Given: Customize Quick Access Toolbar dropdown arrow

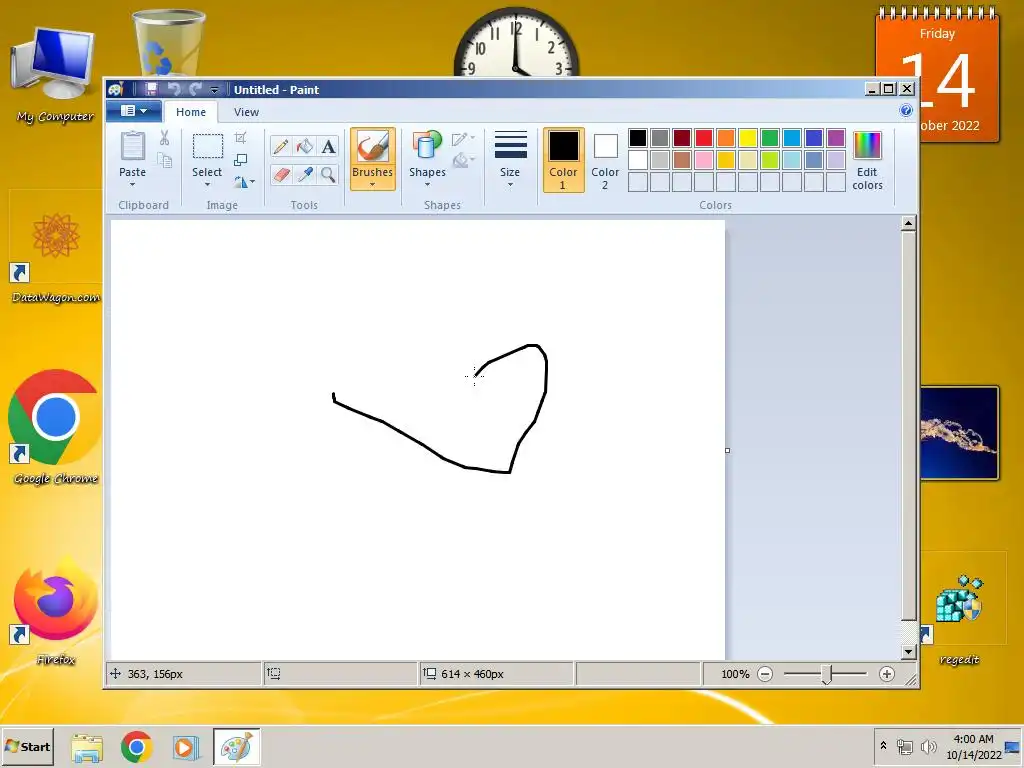Looking at the screenshot, I should pyautogui.click(x=214, y=89).
